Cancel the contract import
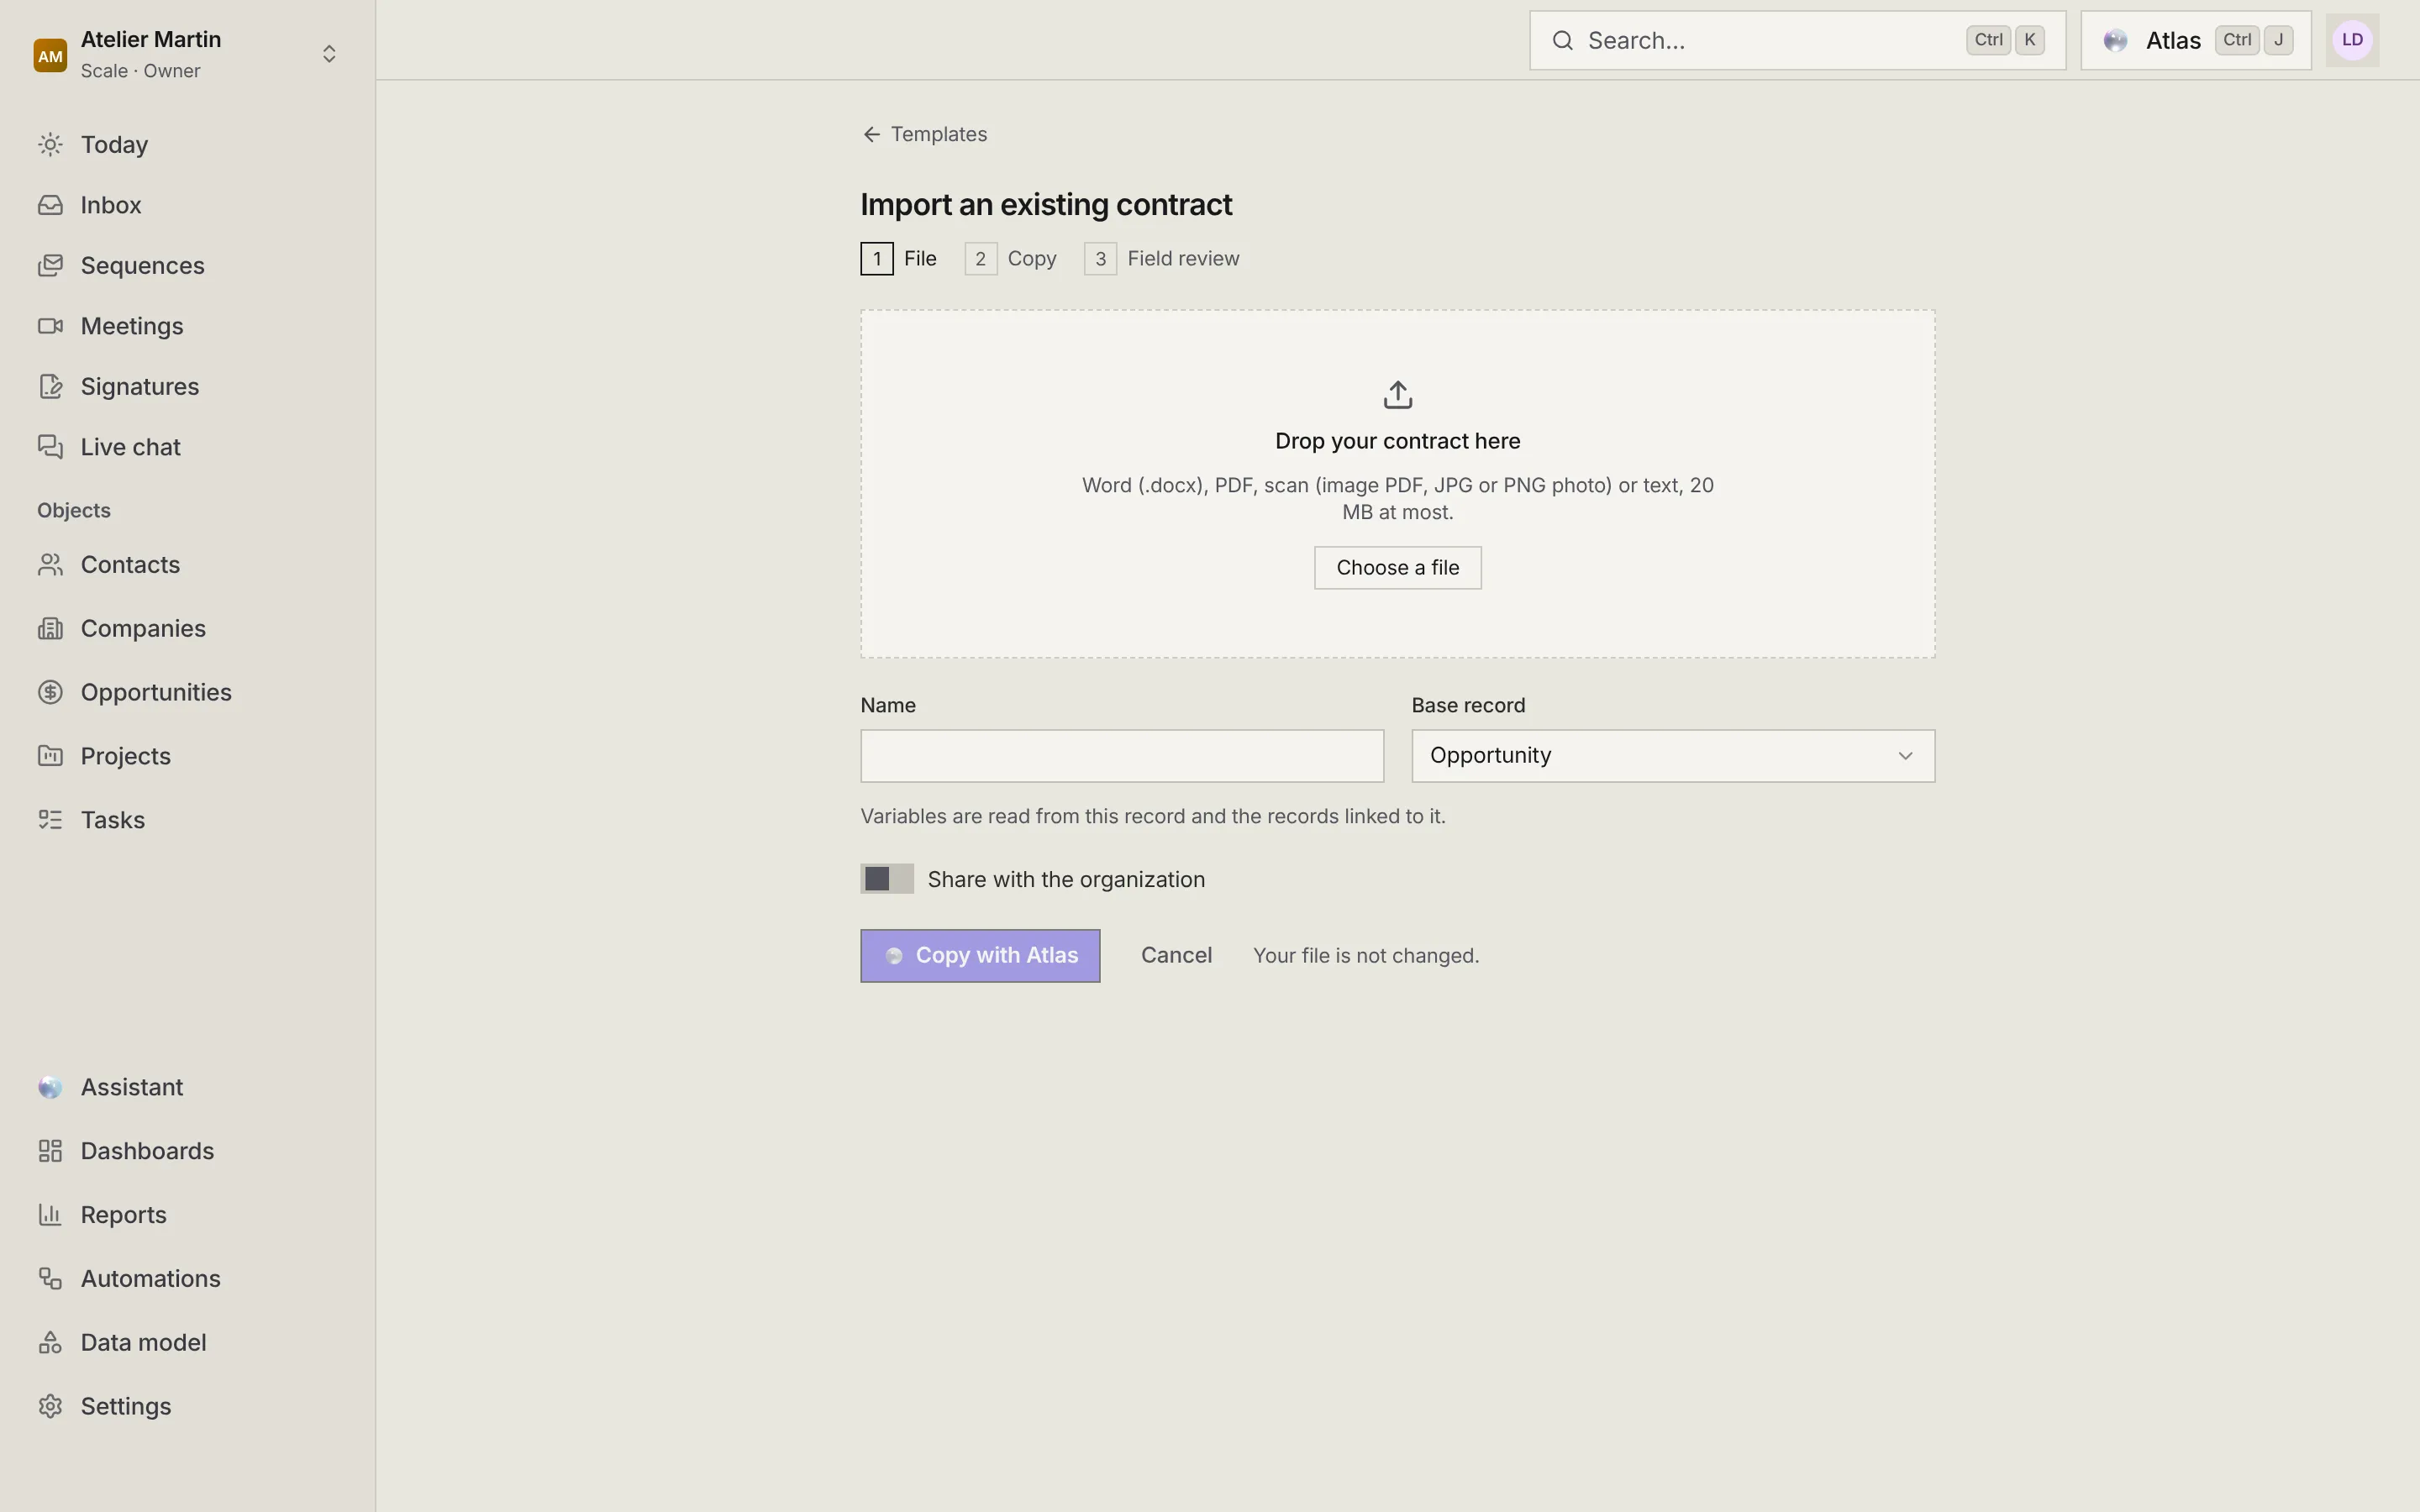Screen dimensions: 2420x1512 (1176, 956)
